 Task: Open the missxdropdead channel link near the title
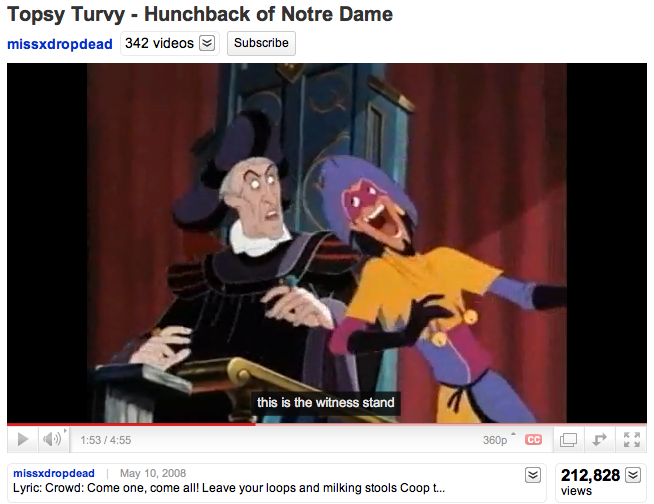click(x=60, y=44)
